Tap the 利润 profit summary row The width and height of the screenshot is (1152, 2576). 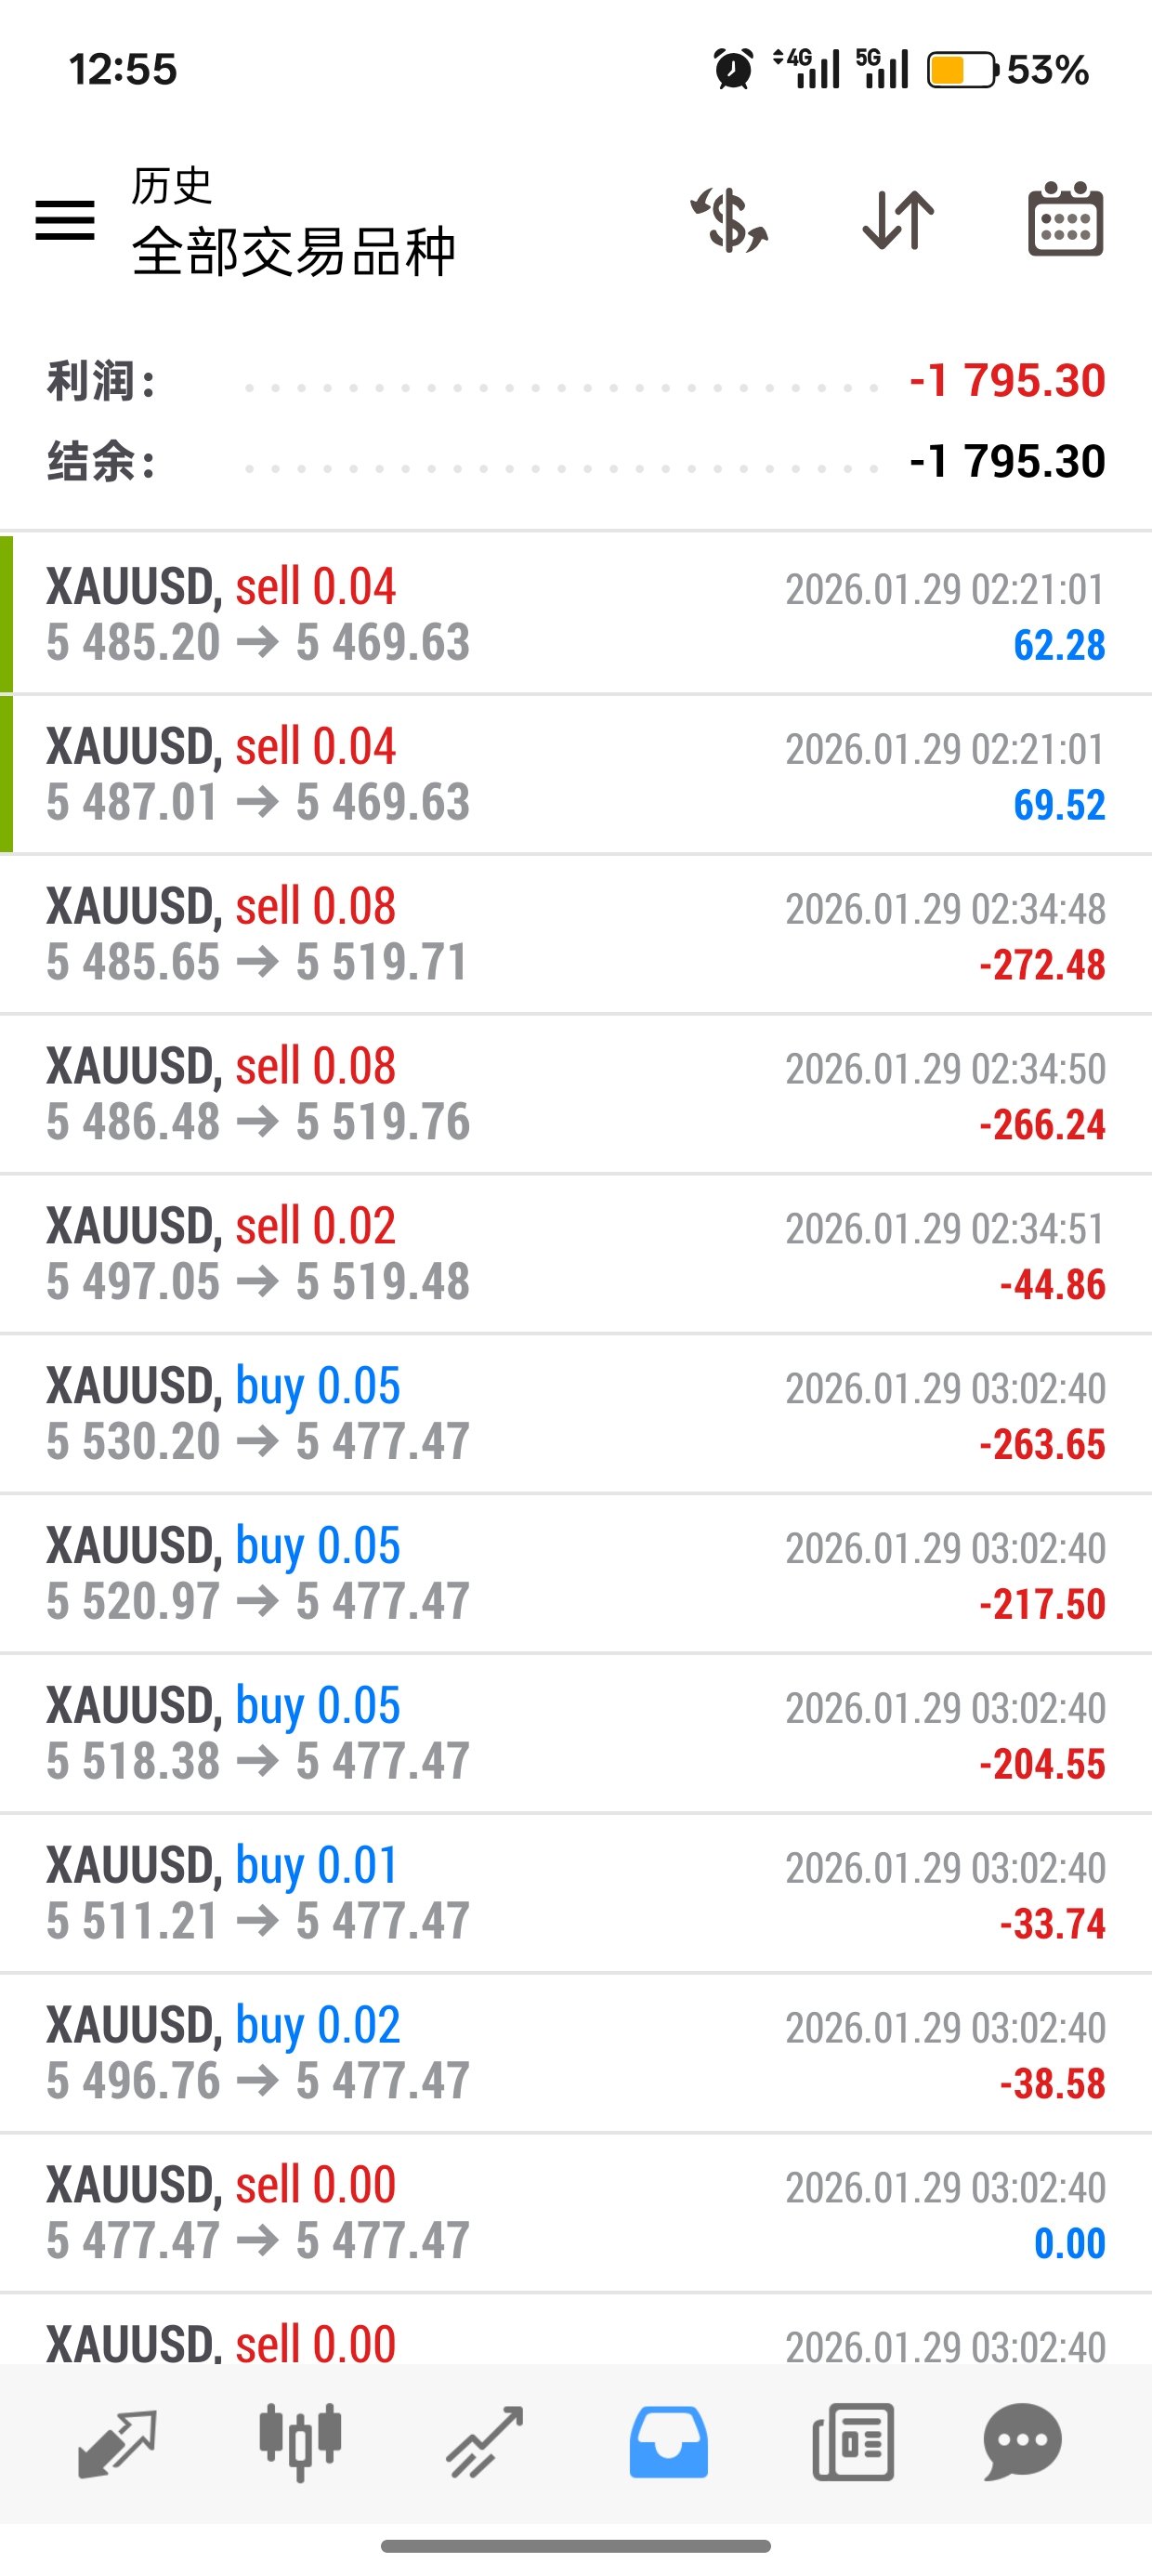576,381
